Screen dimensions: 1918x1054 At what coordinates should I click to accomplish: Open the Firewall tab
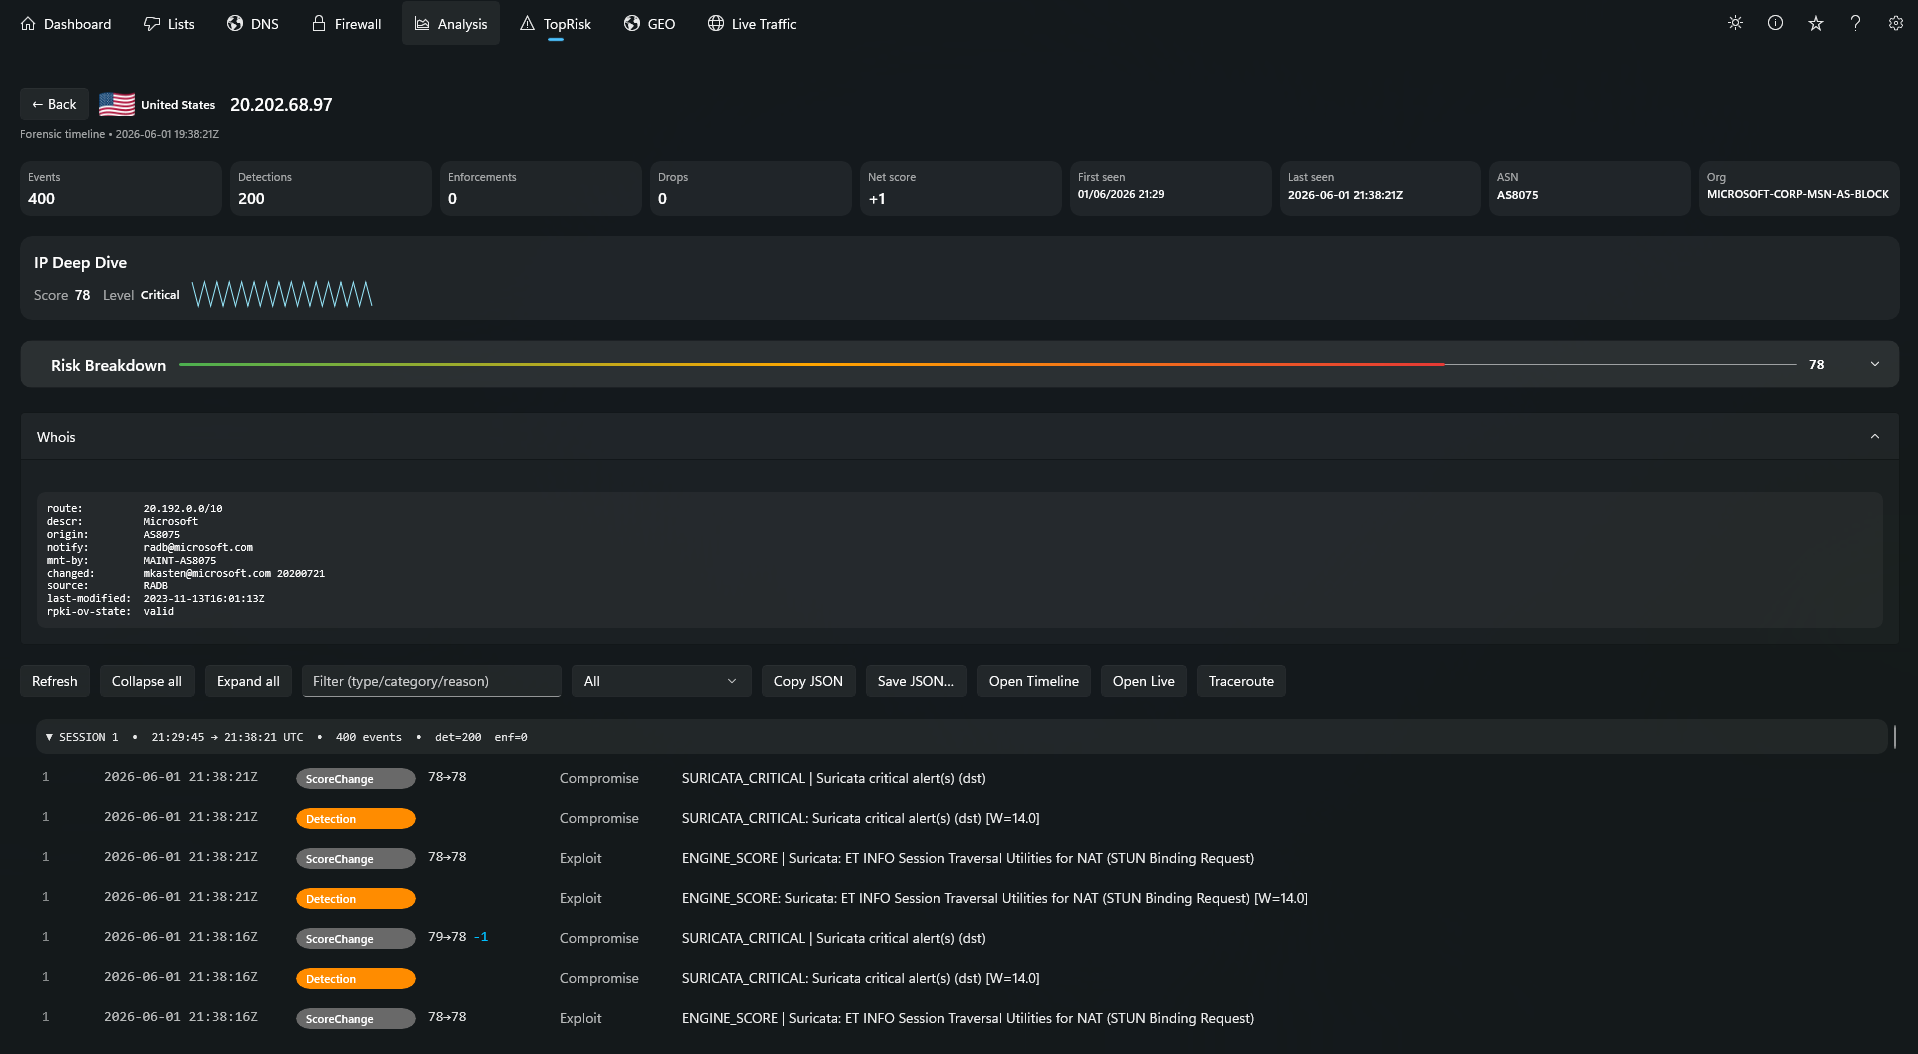[x=346, y=24]
